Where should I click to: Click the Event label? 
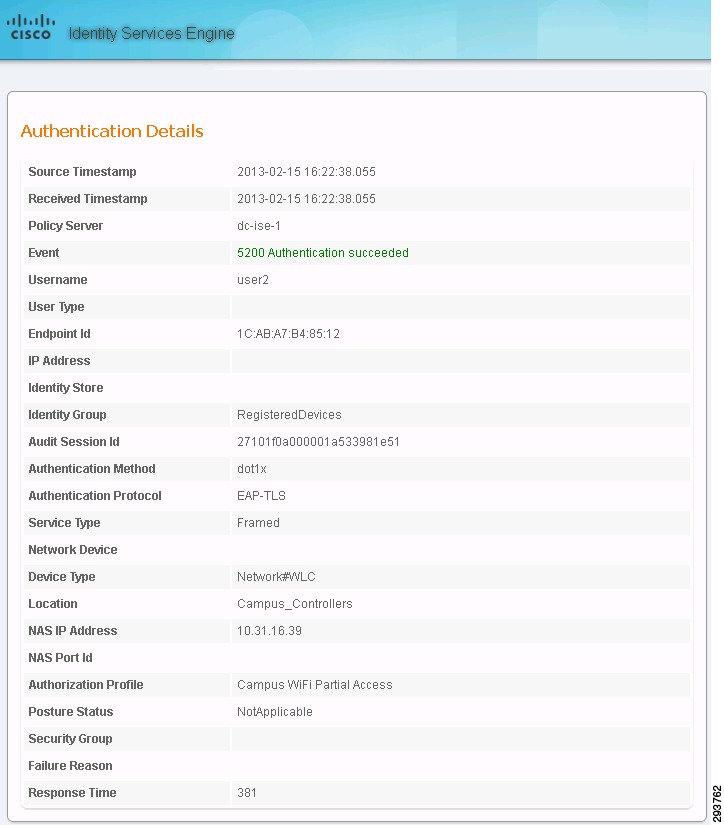(x=44, y=253)
